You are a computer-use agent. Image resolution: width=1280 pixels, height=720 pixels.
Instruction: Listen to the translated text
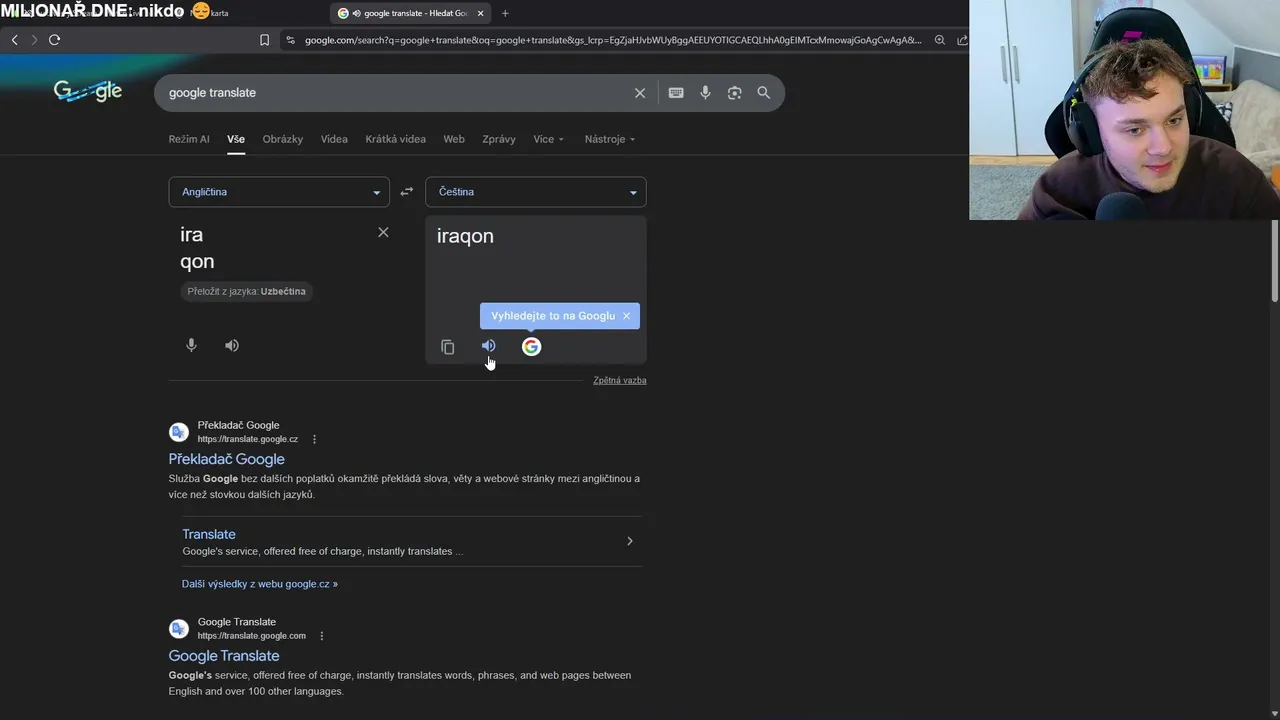pos(488,346)
